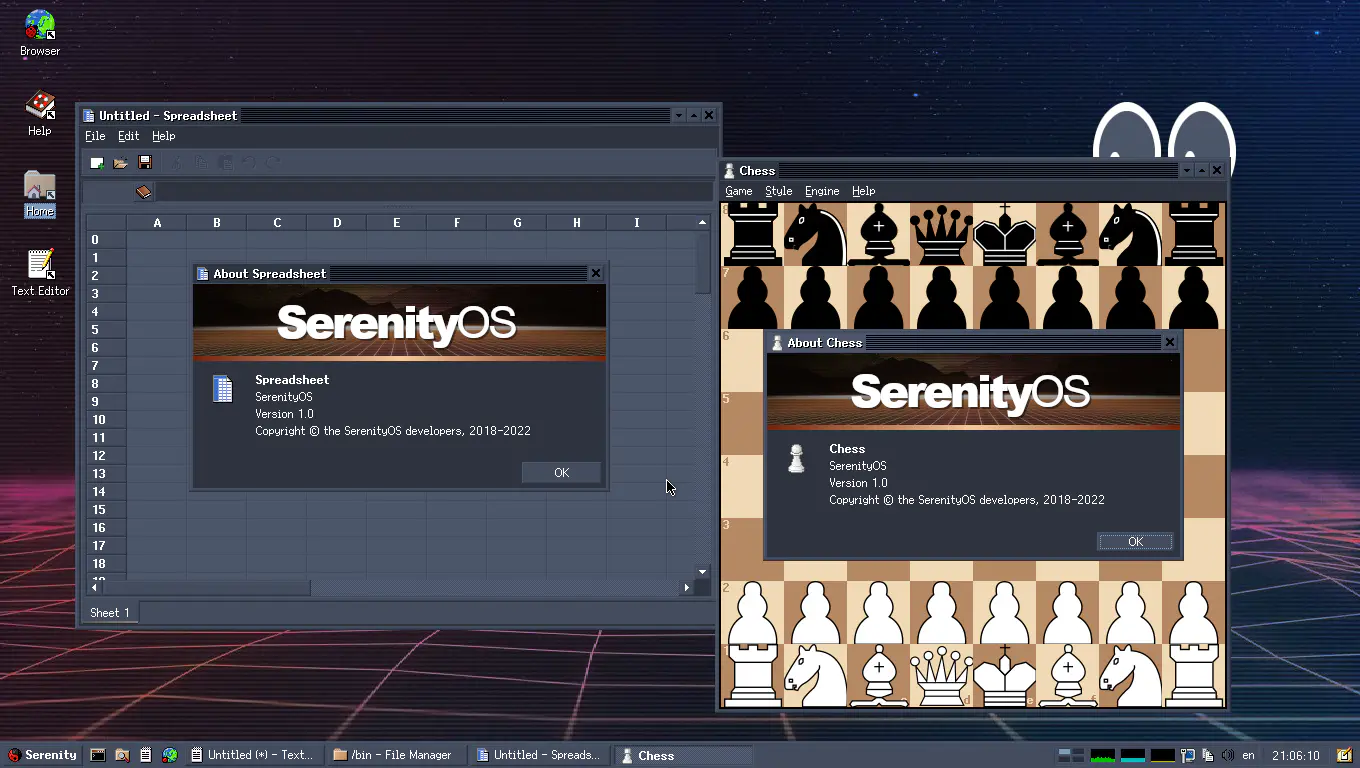Open the Serenity start menu button

[x=42, y=755]
